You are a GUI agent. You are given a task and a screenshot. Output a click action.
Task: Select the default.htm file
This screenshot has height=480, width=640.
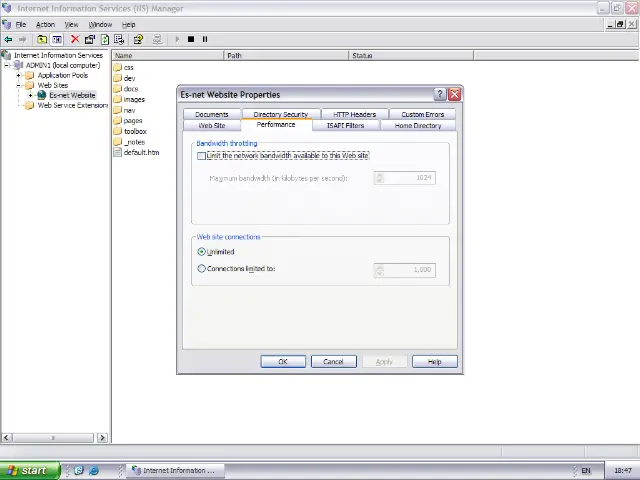[x=136, y=152]
